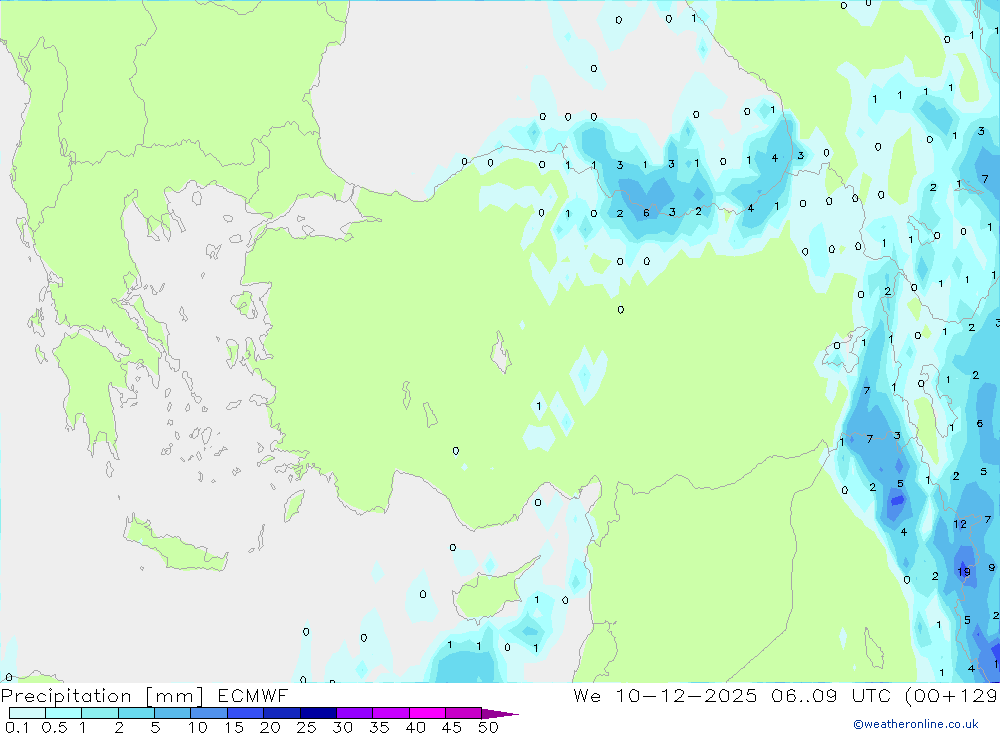1000x733 pixels.
Task: Select the 5–10 mm legend color swatch
Action: (172, 713)
